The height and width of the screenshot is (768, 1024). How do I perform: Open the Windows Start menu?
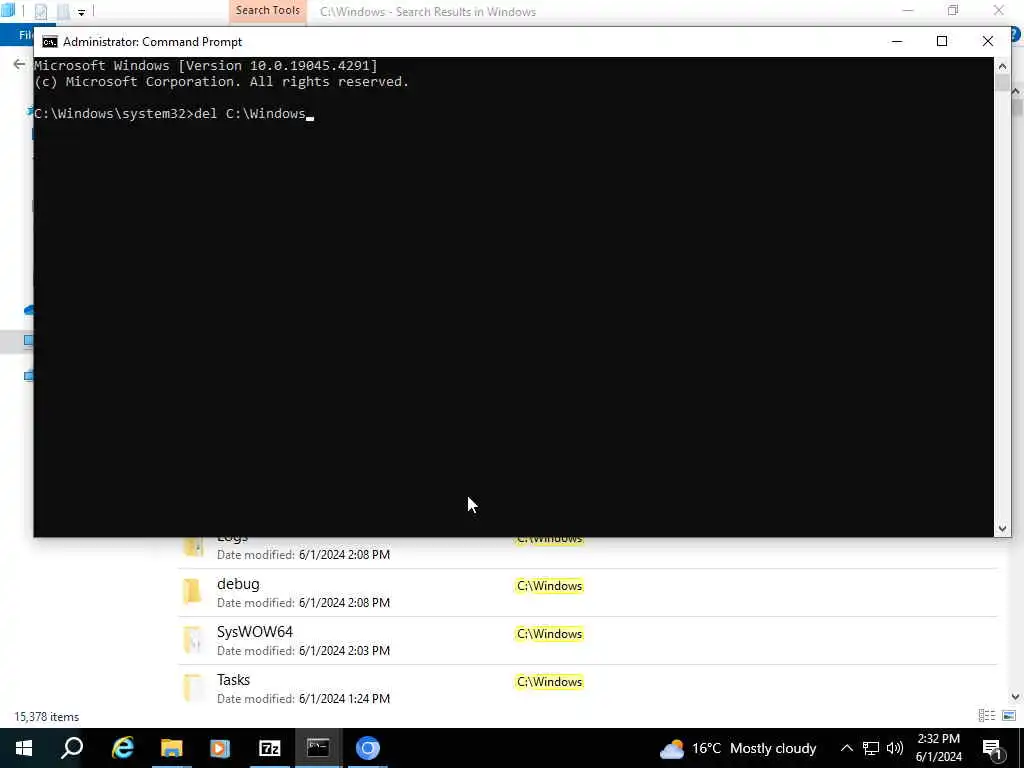[x=24, y=748]
